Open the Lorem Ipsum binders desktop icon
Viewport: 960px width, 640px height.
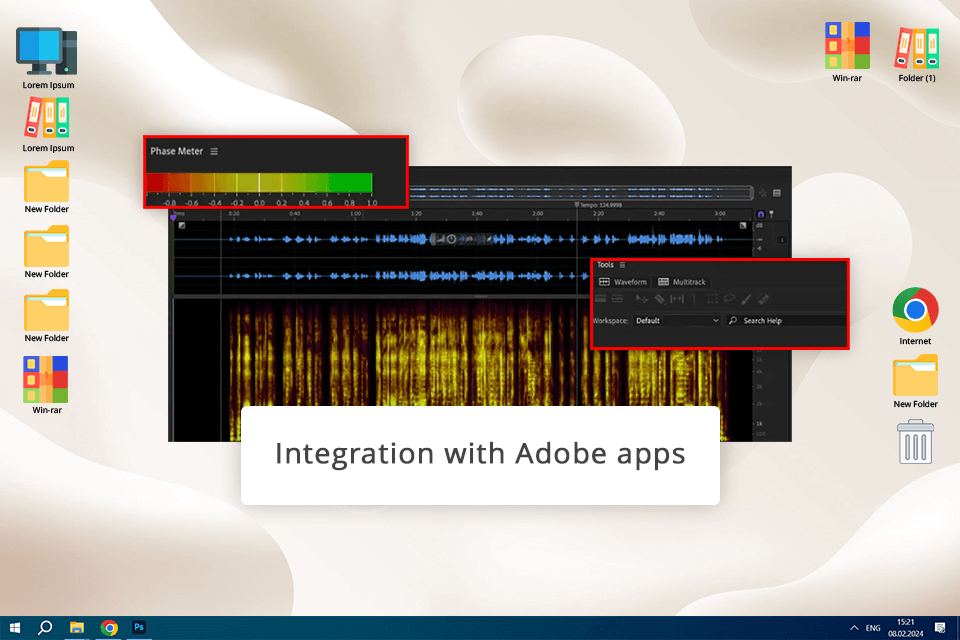[x=48, y=125]
